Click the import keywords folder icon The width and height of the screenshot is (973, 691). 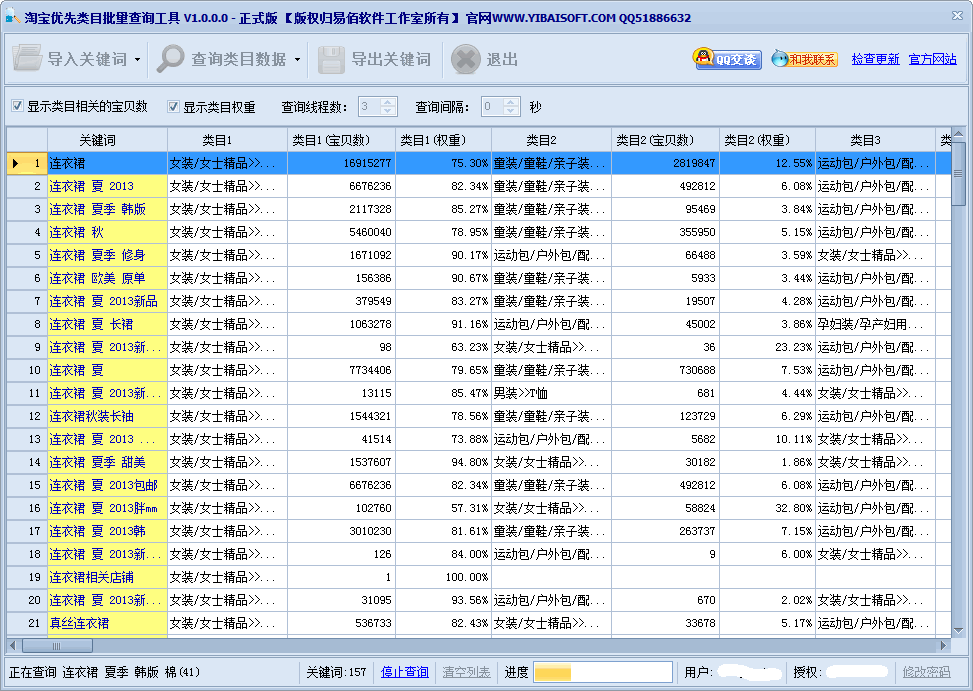click(27, 59)
